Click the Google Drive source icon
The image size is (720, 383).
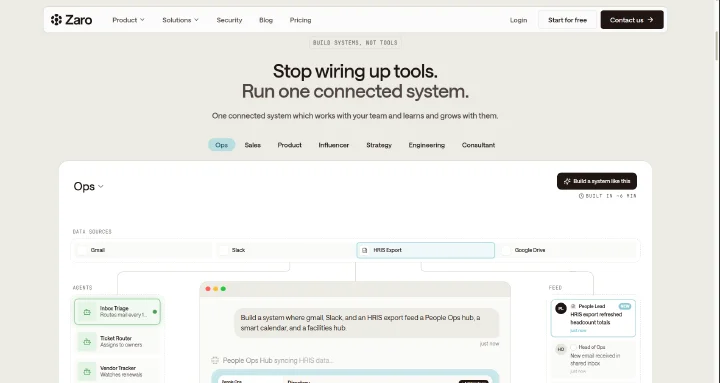[506, 250]
